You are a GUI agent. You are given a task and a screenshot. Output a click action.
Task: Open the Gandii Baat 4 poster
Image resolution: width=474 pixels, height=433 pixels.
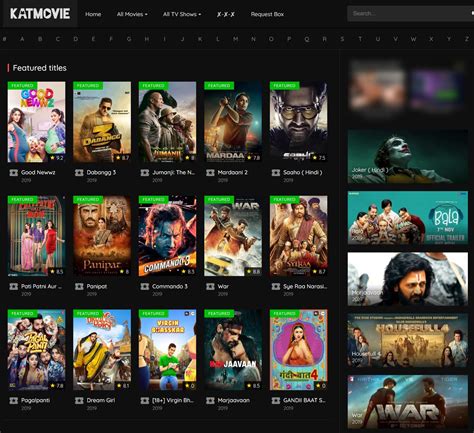click(x=298, y=350)
